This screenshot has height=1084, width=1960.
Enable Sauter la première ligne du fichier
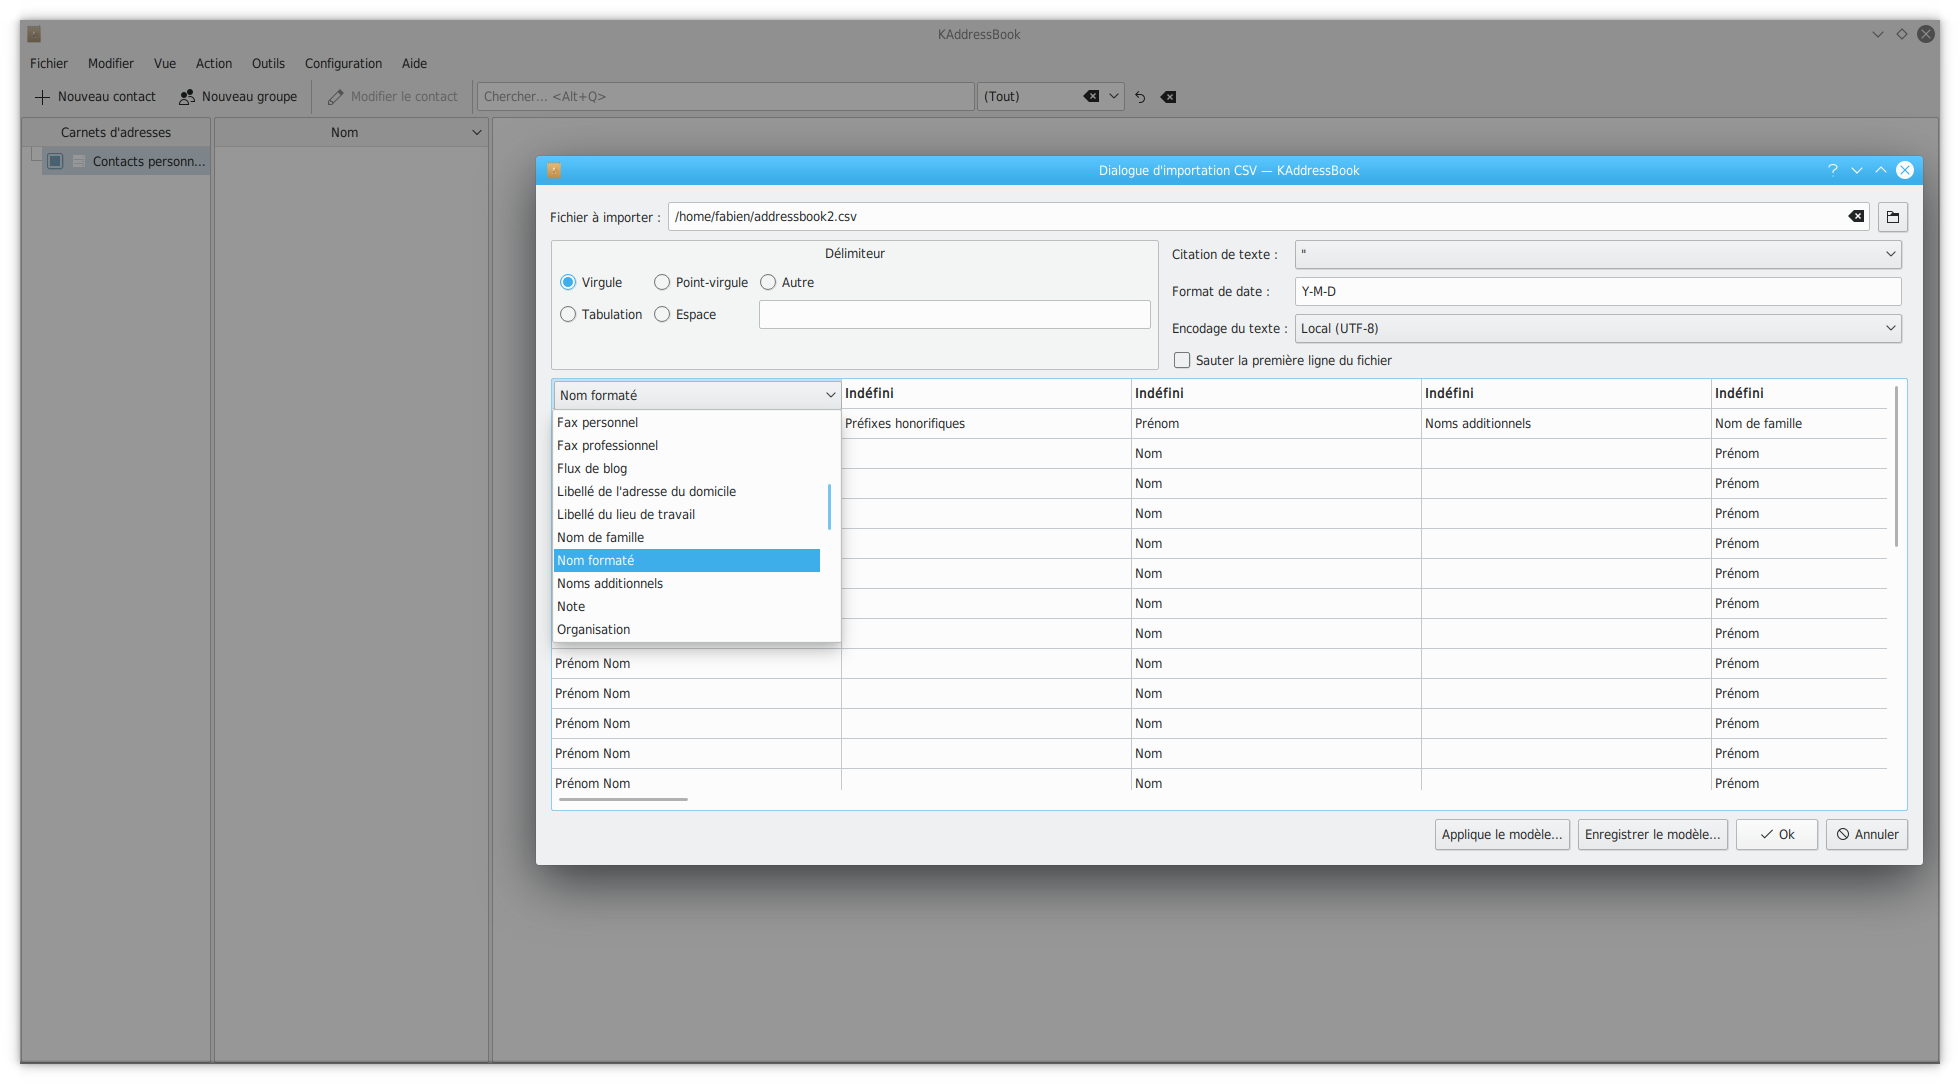tap(1182, 360)
